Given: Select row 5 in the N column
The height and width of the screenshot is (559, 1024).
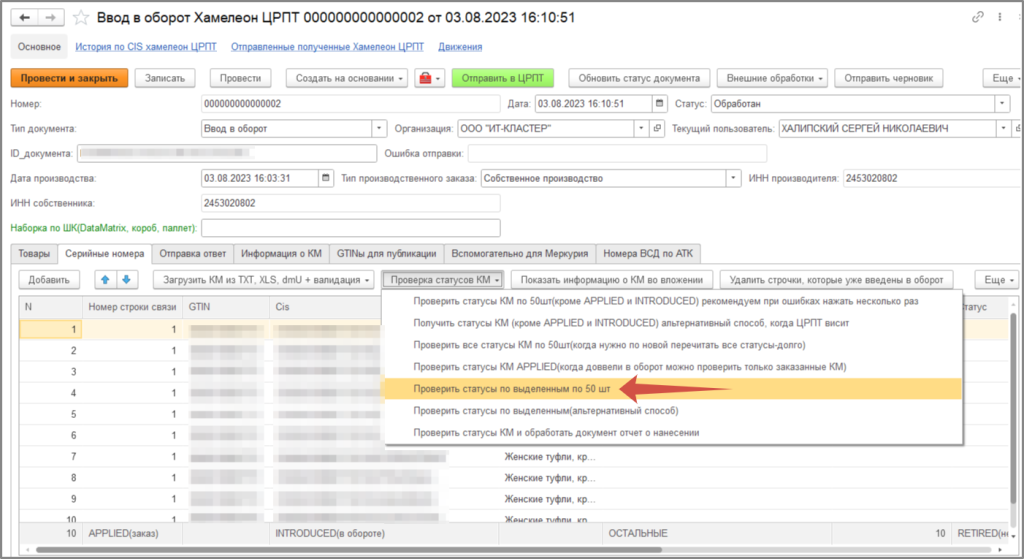Looking at the screenshot, I should pyautogui.click(x=51, y=414).
